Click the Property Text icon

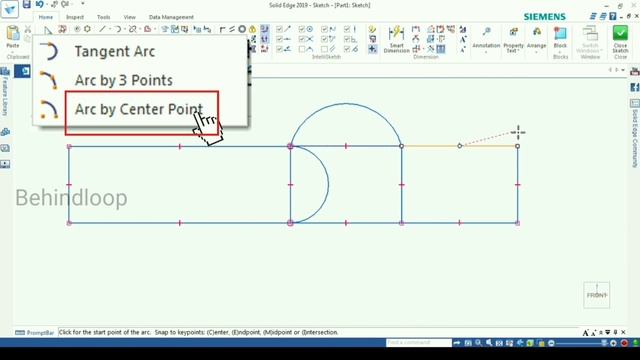[513, 32]
